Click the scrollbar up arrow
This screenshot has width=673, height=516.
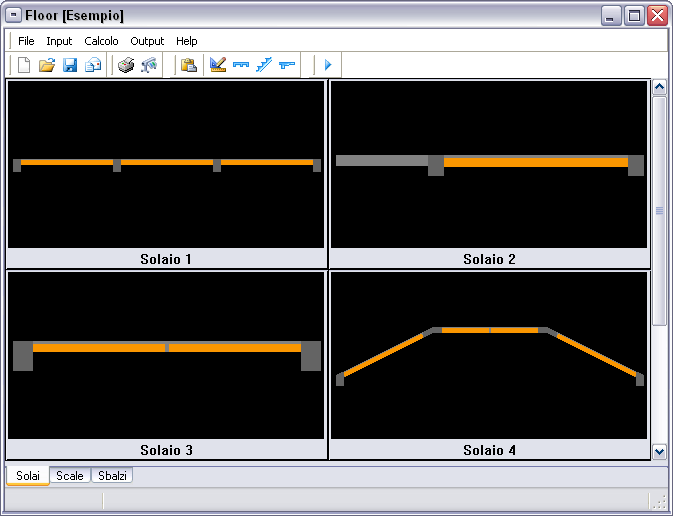tap(659, 87)
